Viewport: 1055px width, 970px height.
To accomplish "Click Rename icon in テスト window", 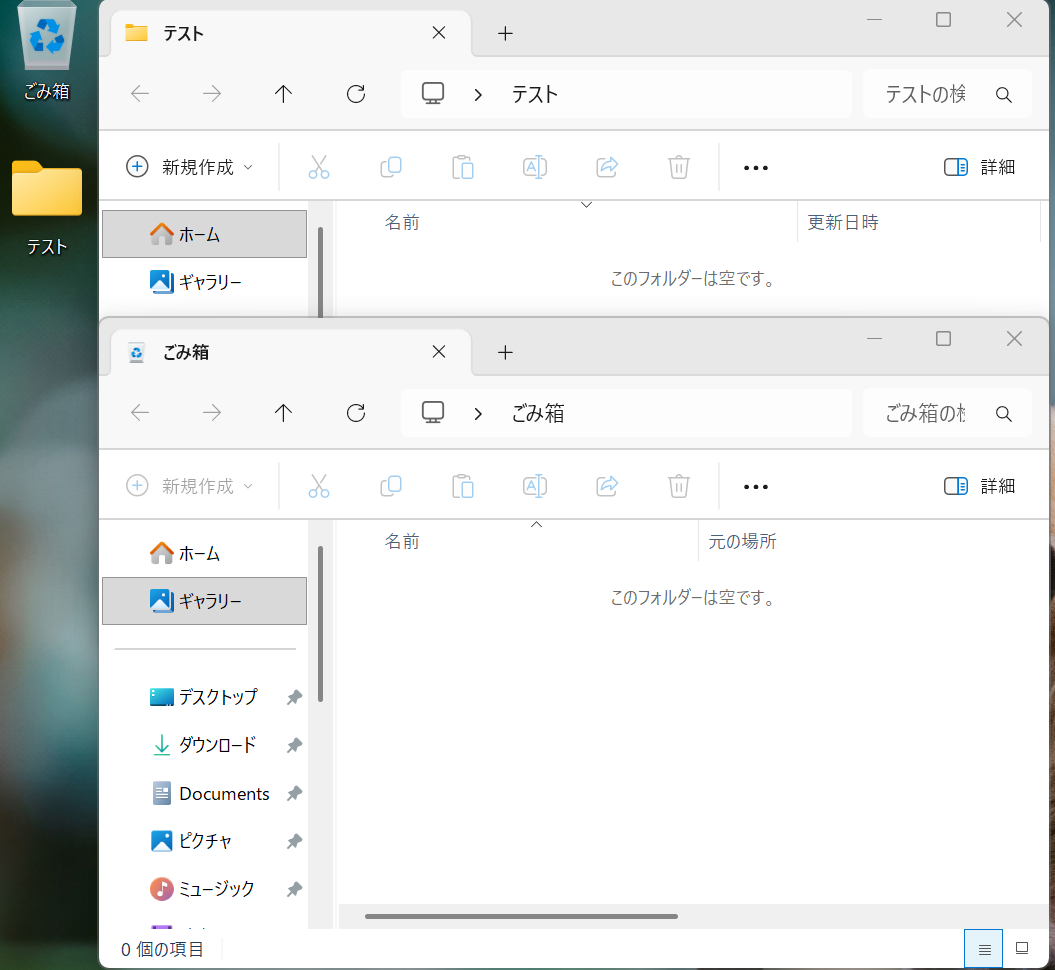I will tap(535, 167).
